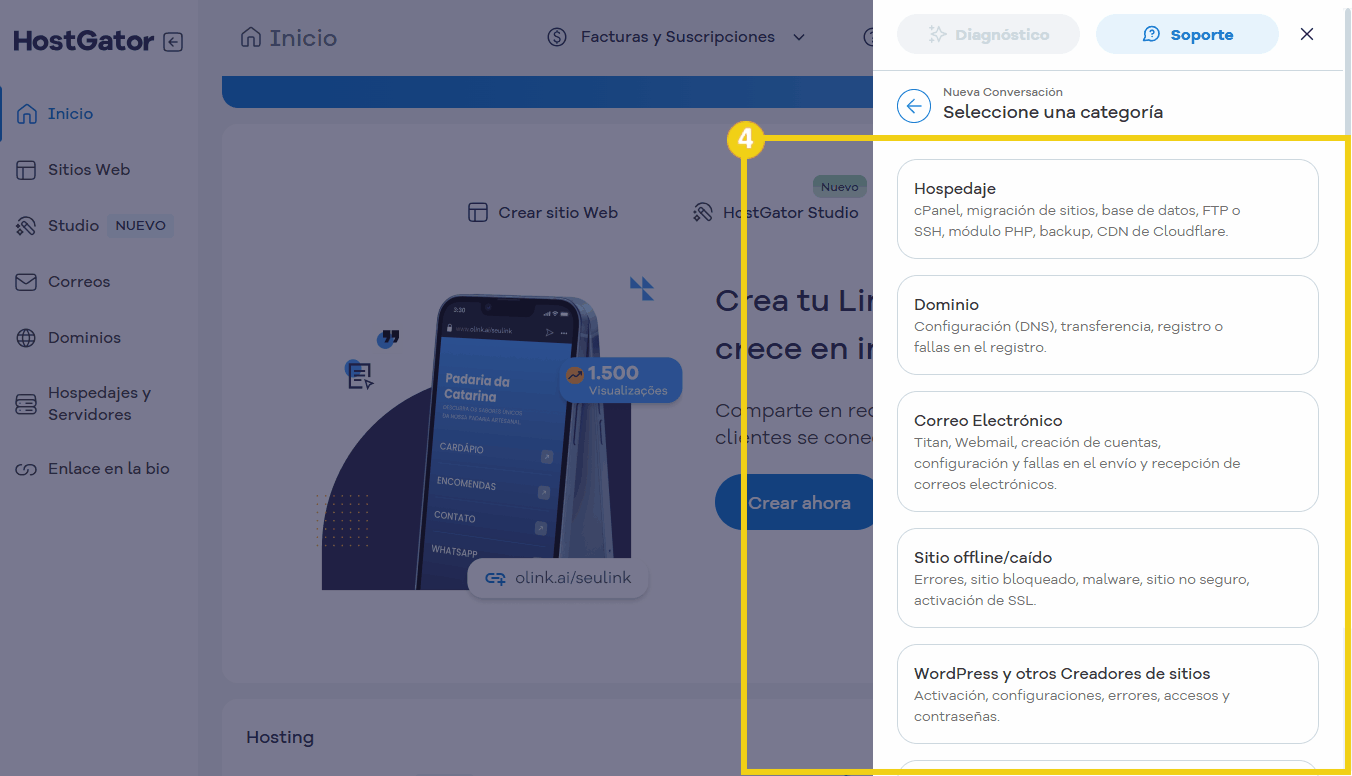
Task: Click the Hospedajes y Servidores server icon
Action: point(27,404)
